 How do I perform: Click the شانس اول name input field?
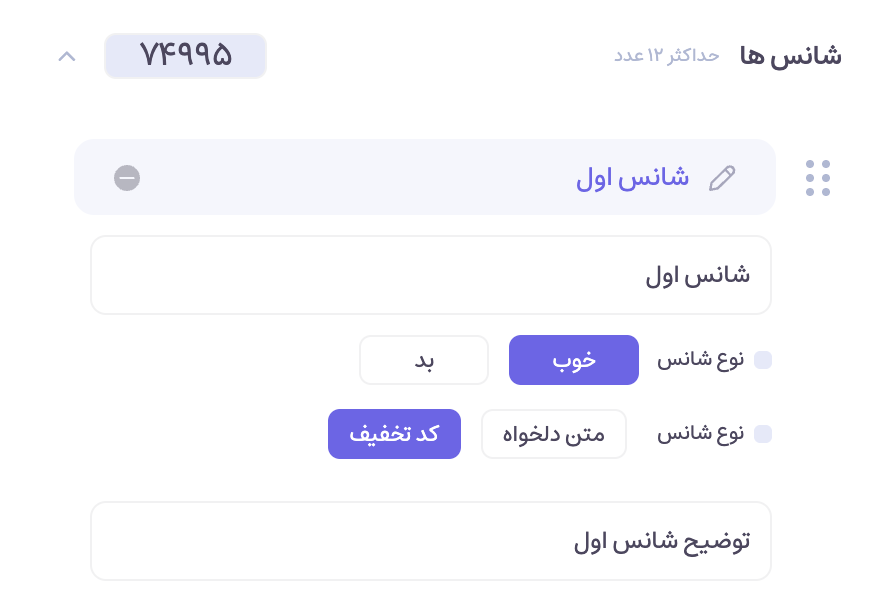click(x=430, y=274)
